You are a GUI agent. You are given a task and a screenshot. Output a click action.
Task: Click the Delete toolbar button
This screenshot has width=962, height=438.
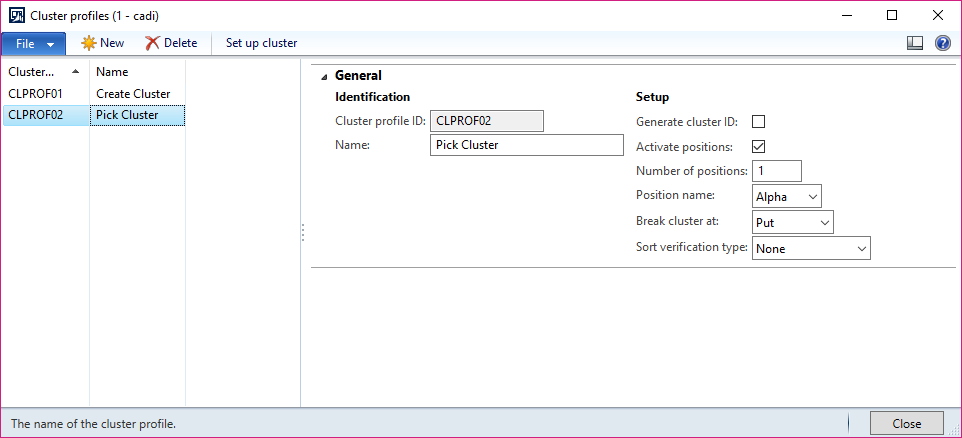pos(171,43)
